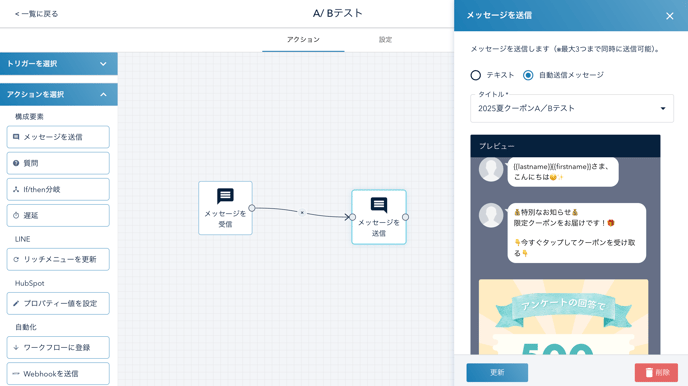The width and height of the screenshot is (688, 386).
Task: Expand the トリガーを選択 section
Action: point(59,64)
